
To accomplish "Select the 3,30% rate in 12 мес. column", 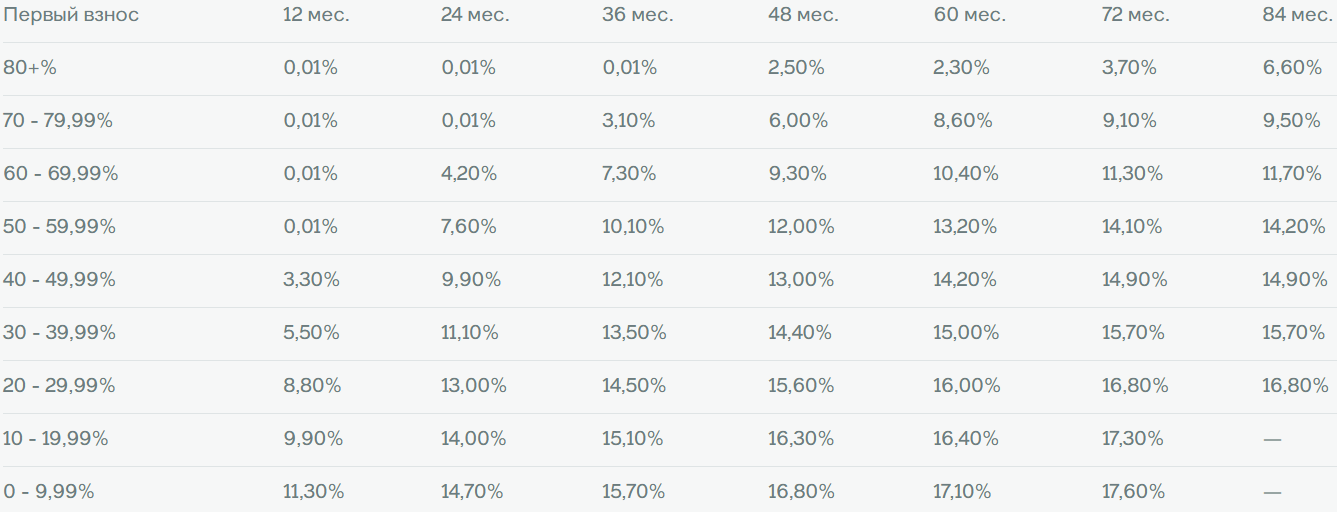I will pyautogui.click(x=311, y=280).
